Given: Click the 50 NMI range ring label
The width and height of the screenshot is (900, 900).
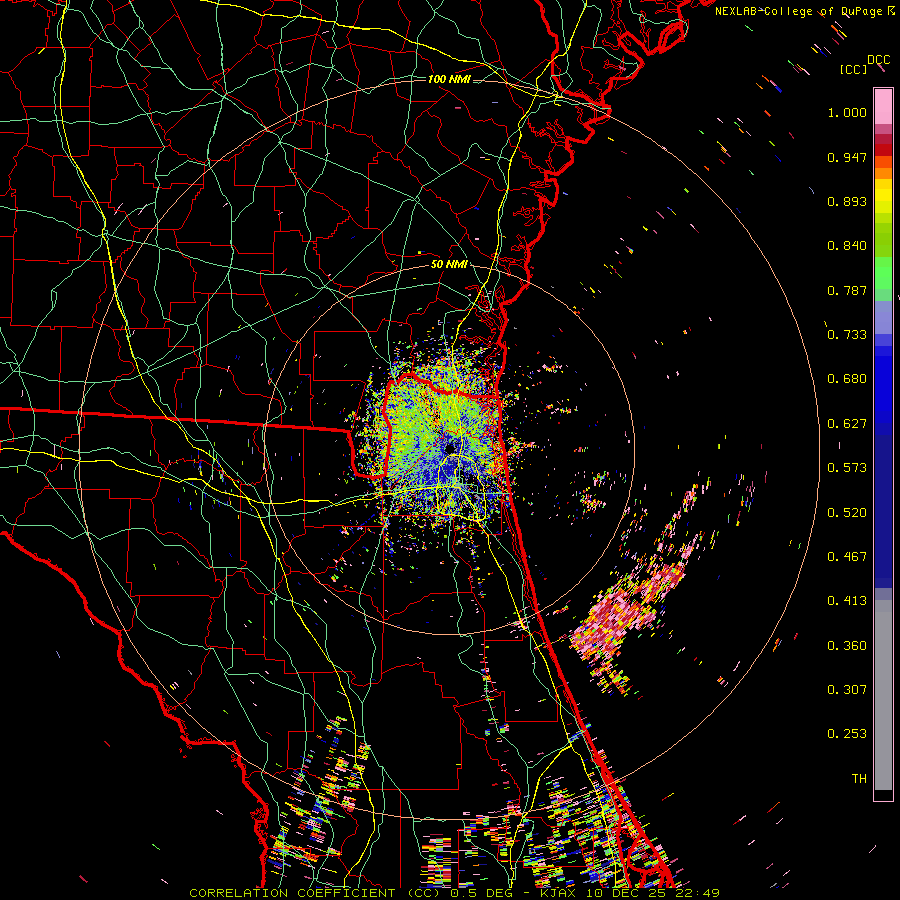Looking at the screenshot, I should 449,264.
